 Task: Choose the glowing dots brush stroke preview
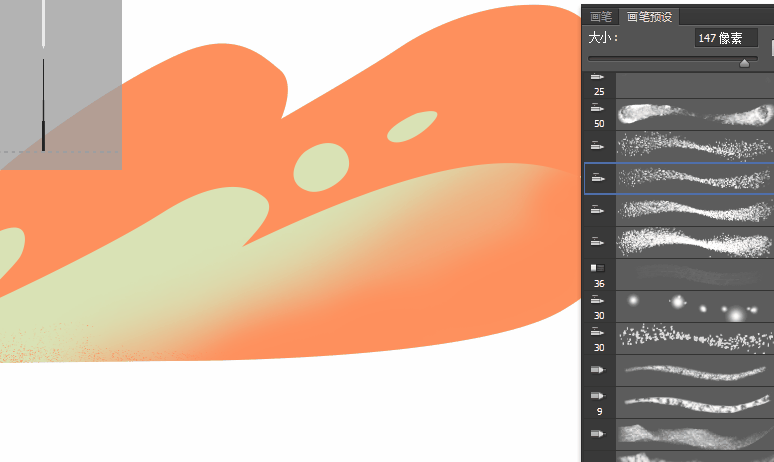(x=693, y=306)
